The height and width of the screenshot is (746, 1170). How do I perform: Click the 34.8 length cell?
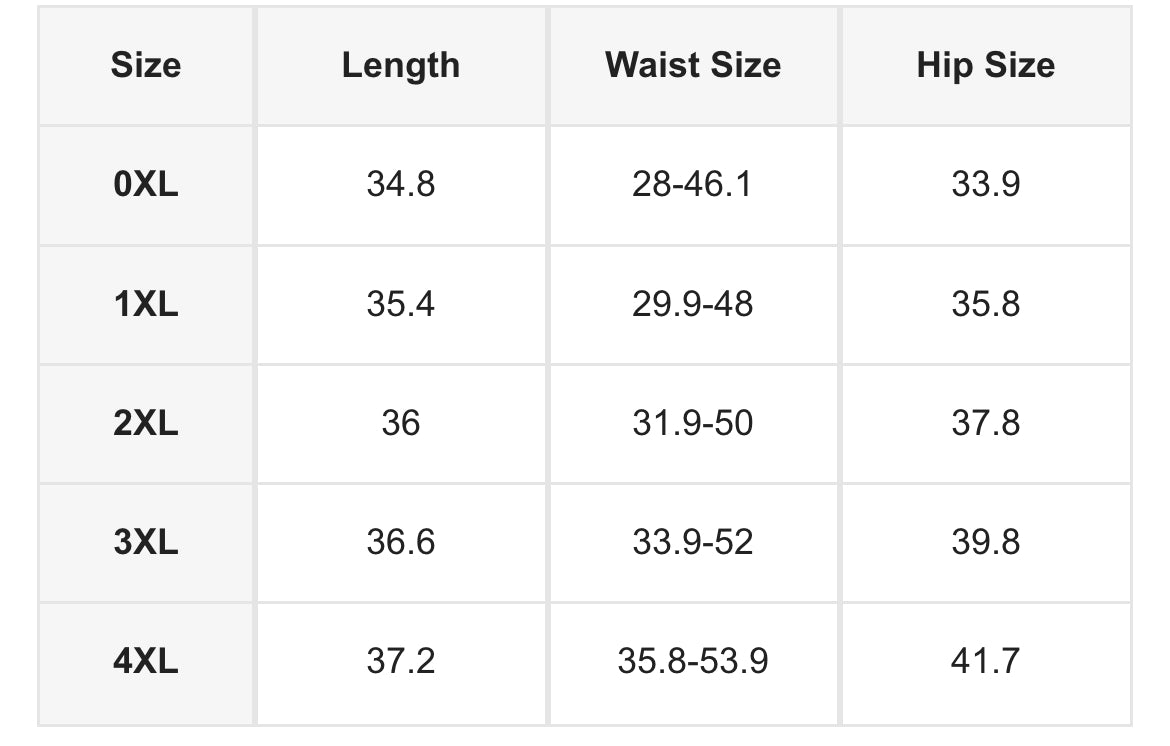[x=401, y=184]
